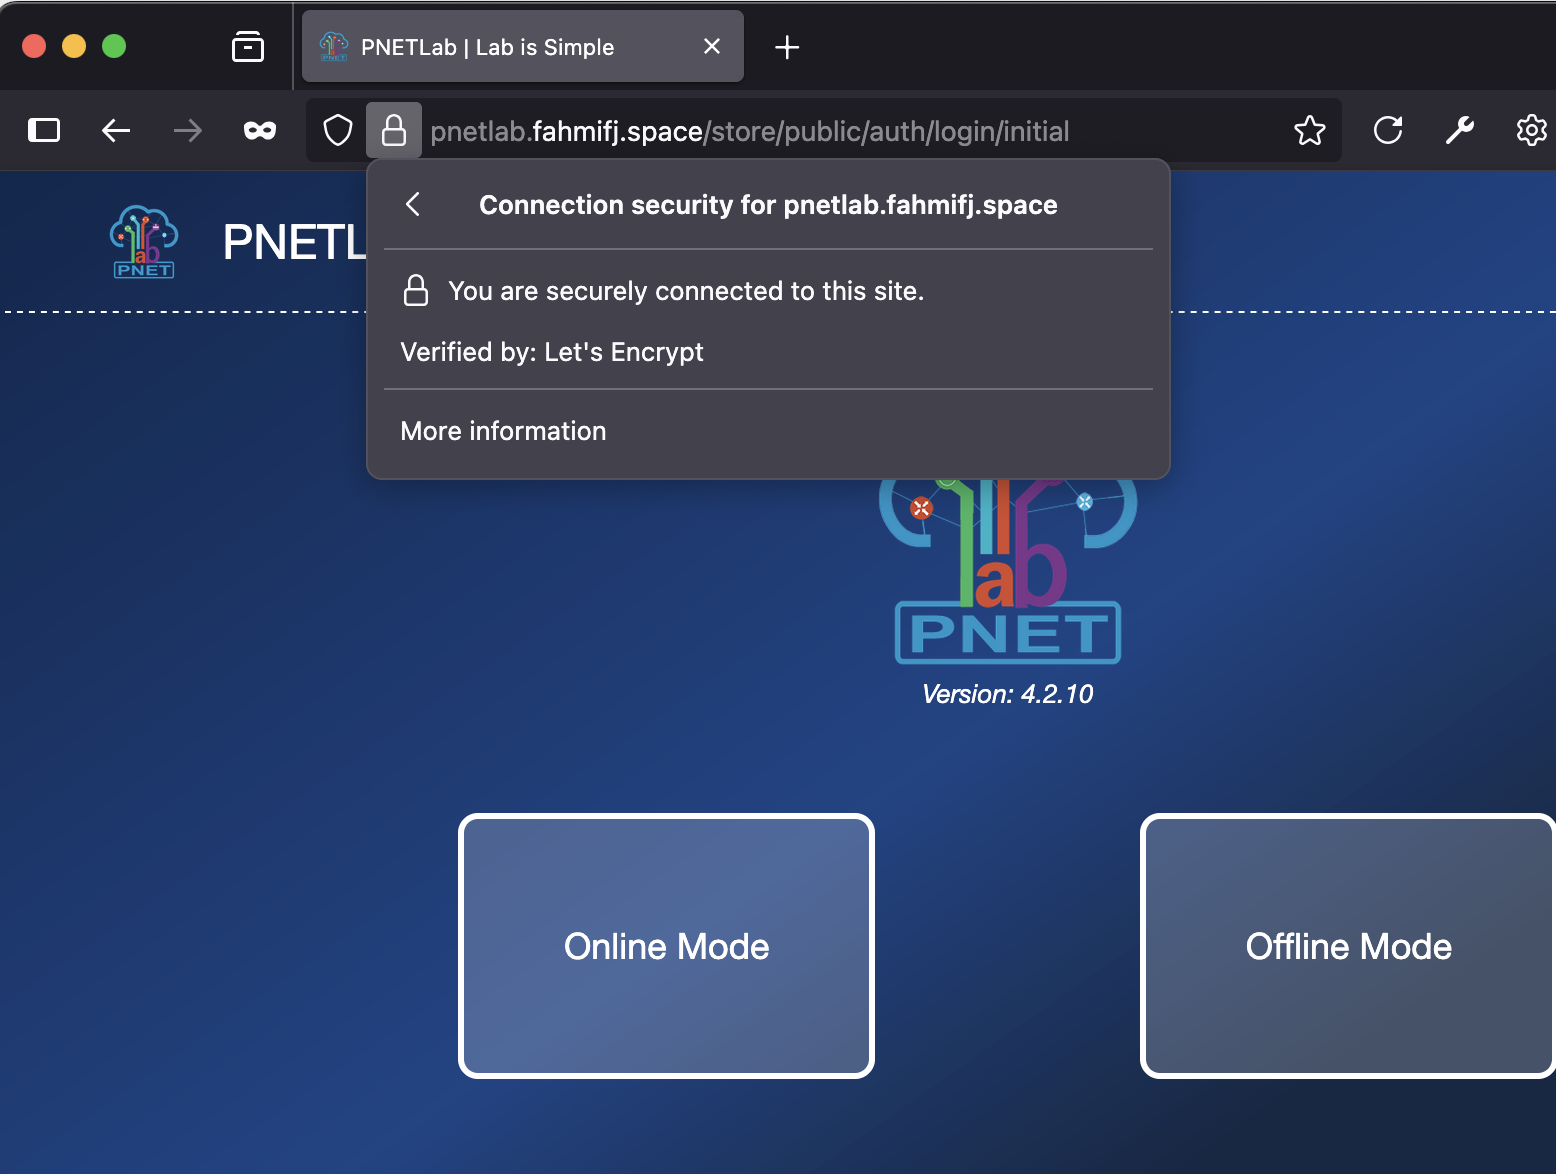Click the lock icon in the popup

[x=416, y=290]
